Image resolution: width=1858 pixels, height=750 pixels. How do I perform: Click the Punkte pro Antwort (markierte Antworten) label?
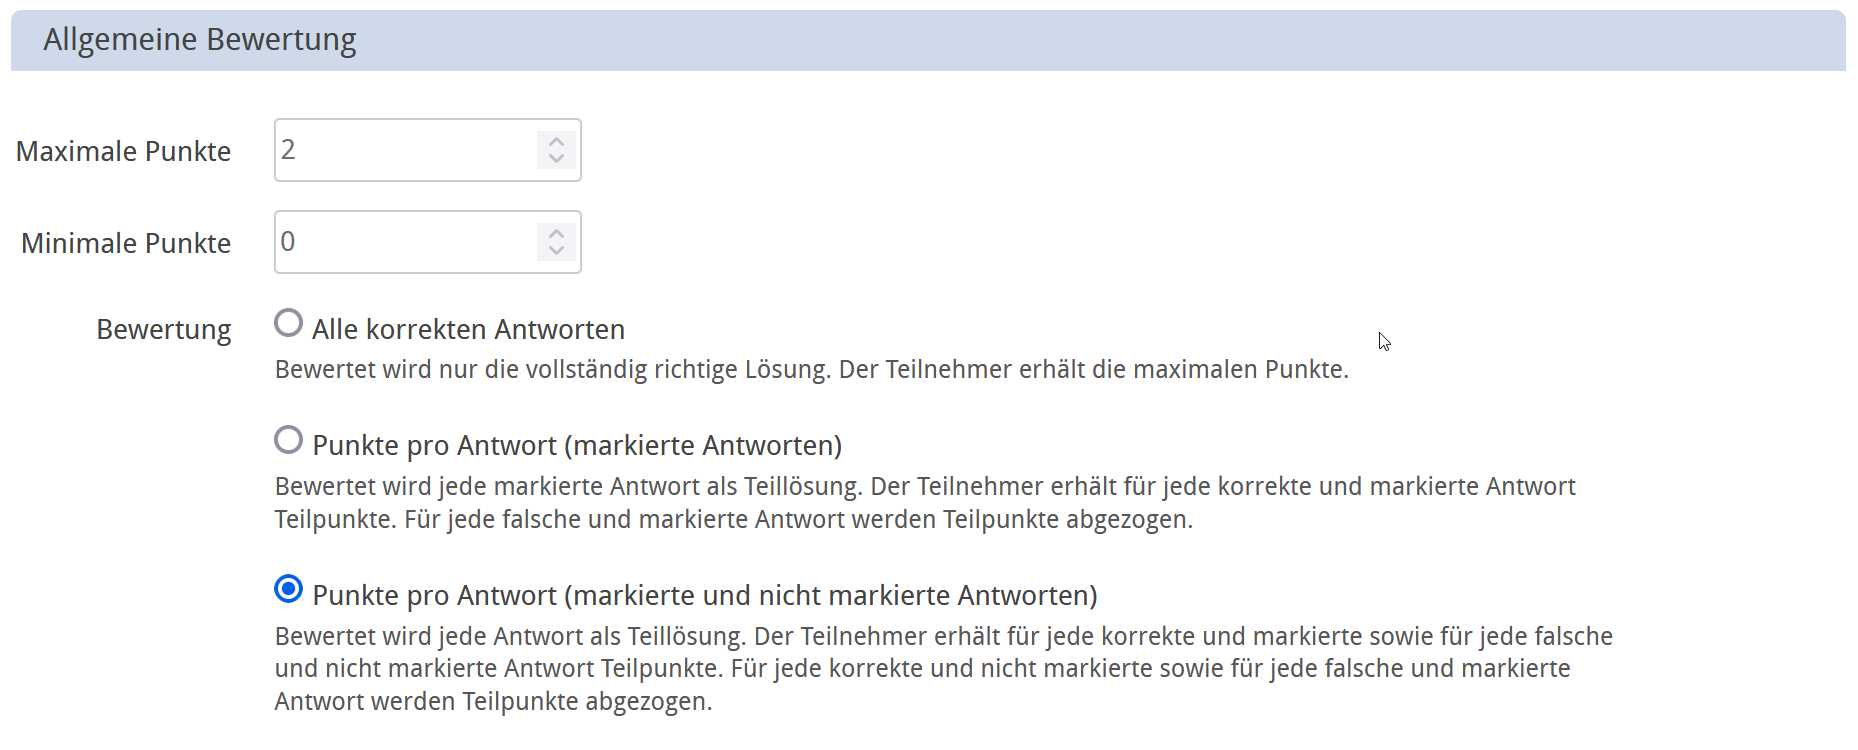(577, 445)
